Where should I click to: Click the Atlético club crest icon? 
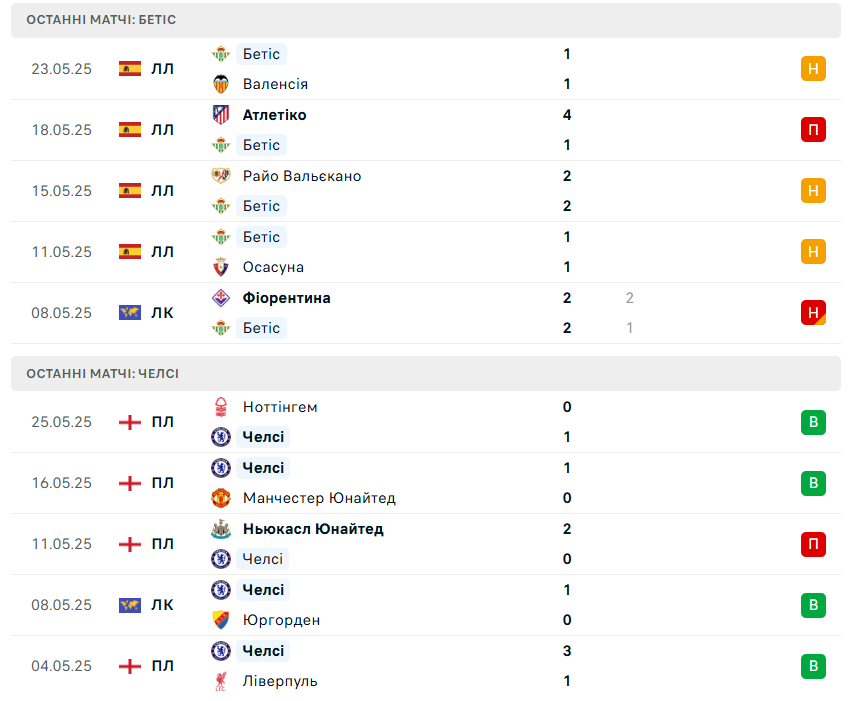tap(221, 115)
